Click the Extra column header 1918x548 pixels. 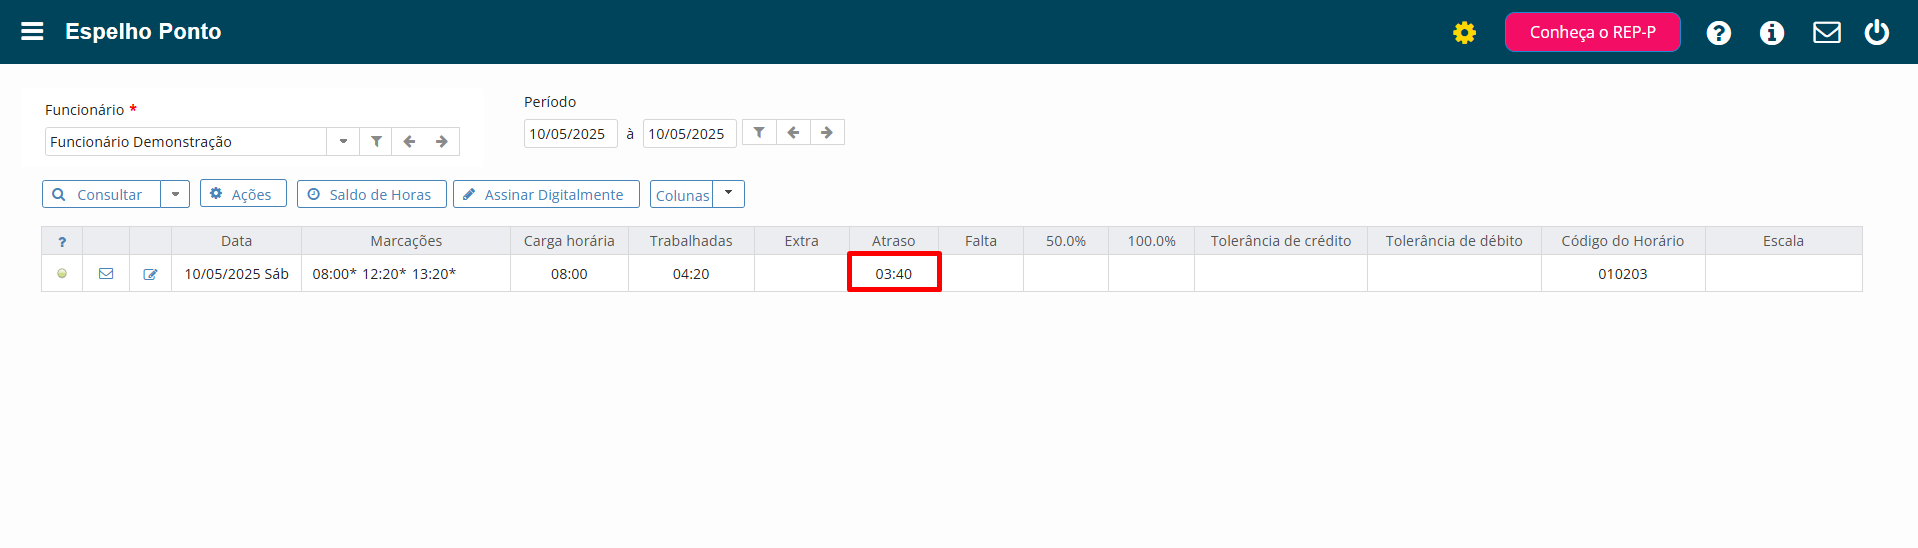(801, 241)
